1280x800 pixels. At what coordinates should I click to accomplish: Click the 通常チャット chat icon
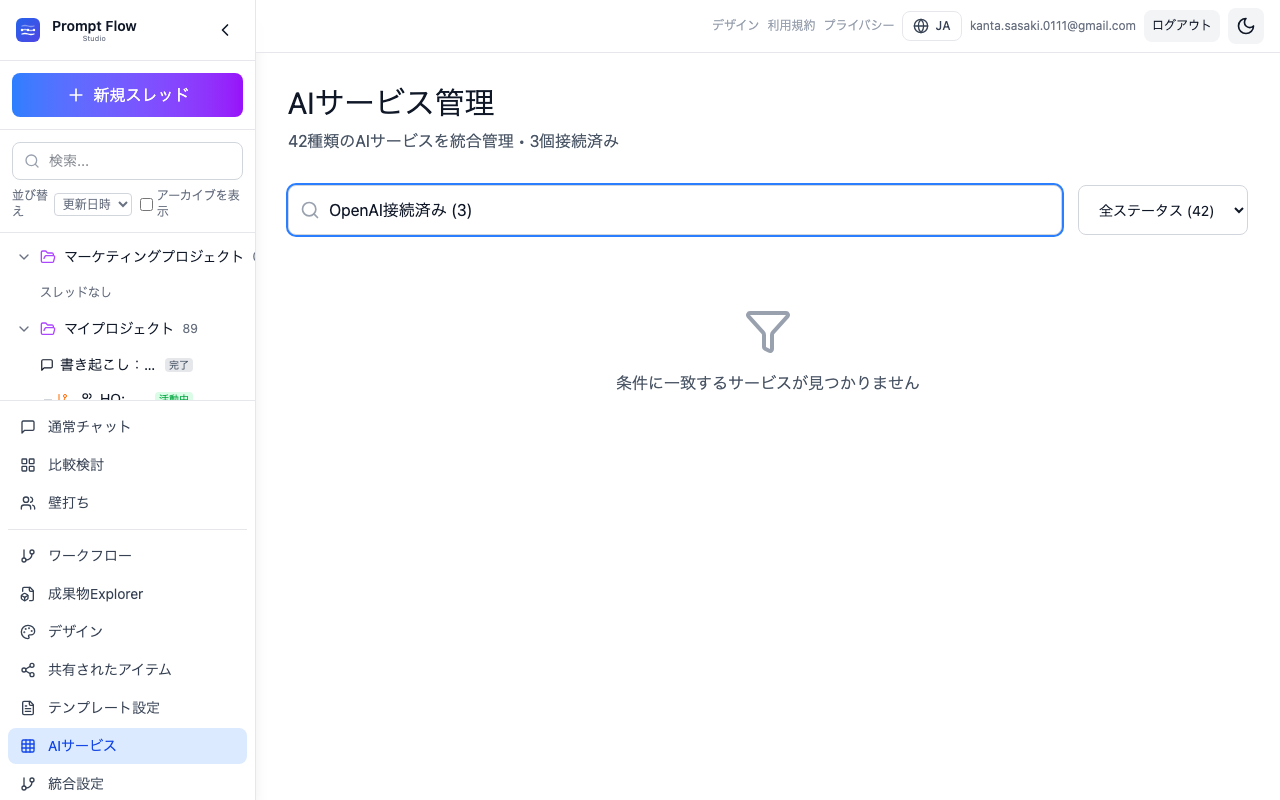pyautogui.click(x=28, y=427)
